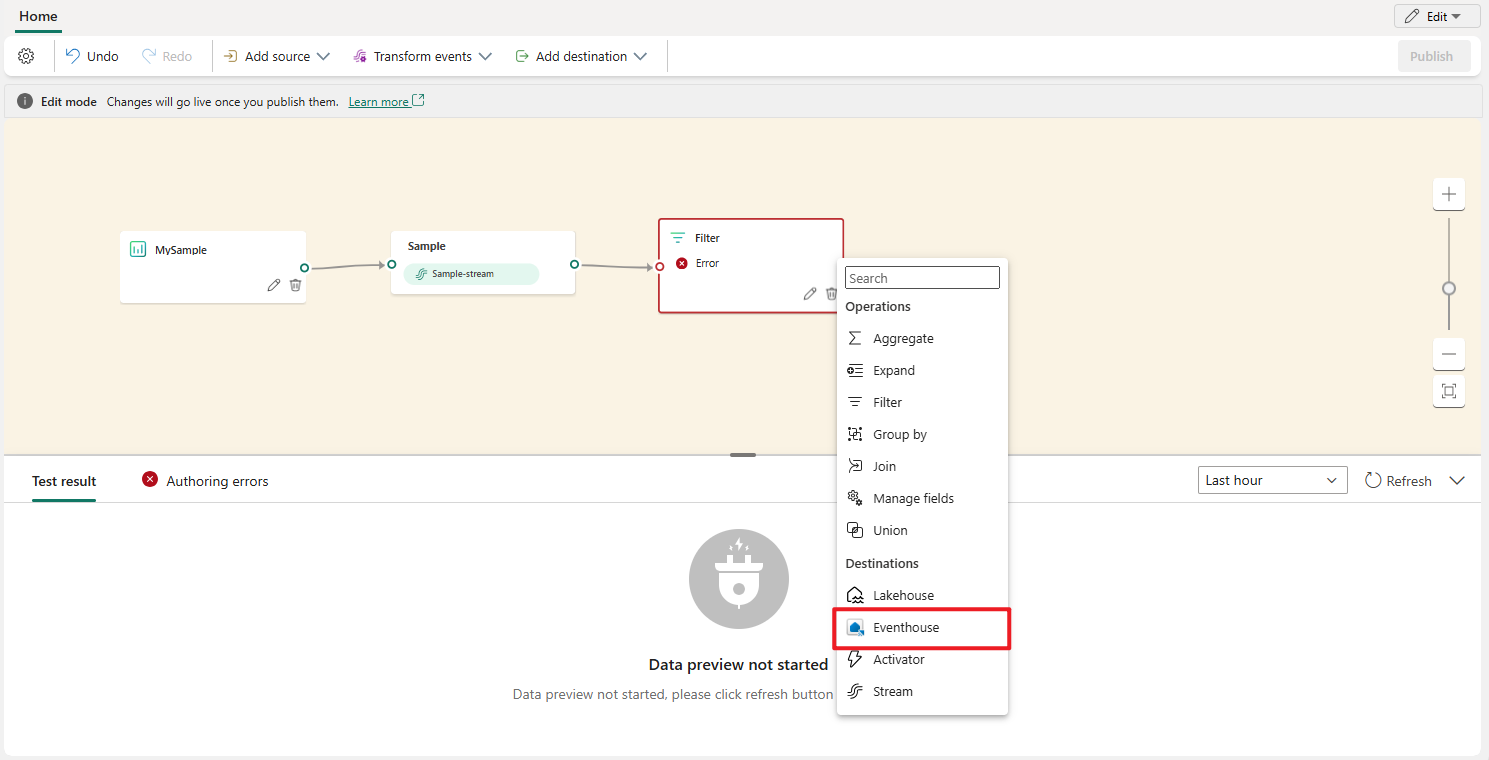Select the Join operation
Image resolution: width=1489 pixels, height=760 pixels.
tap(884, 466)
